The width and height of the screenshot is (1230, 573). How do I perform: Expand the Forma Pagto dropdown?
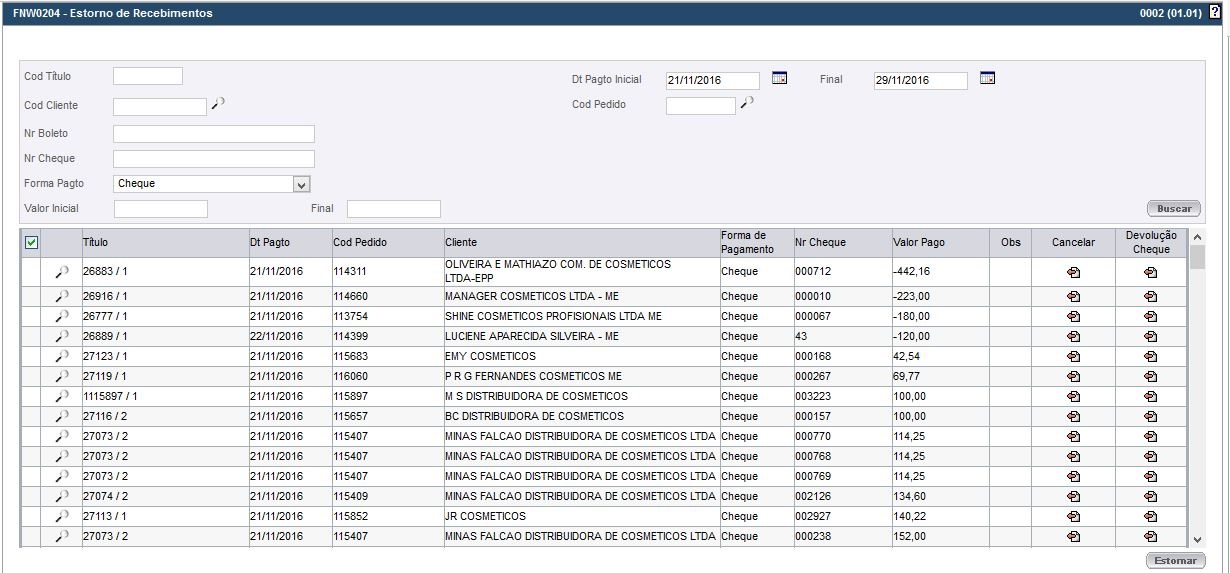(x=301, y=184)
